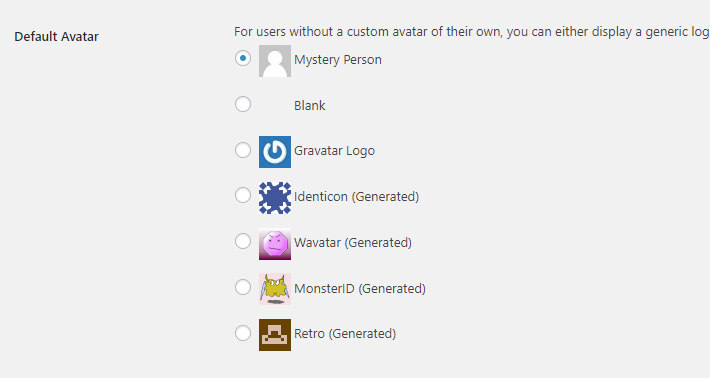
Task: Click the yellow MonsterID creature avatar image
Action: 275,289
